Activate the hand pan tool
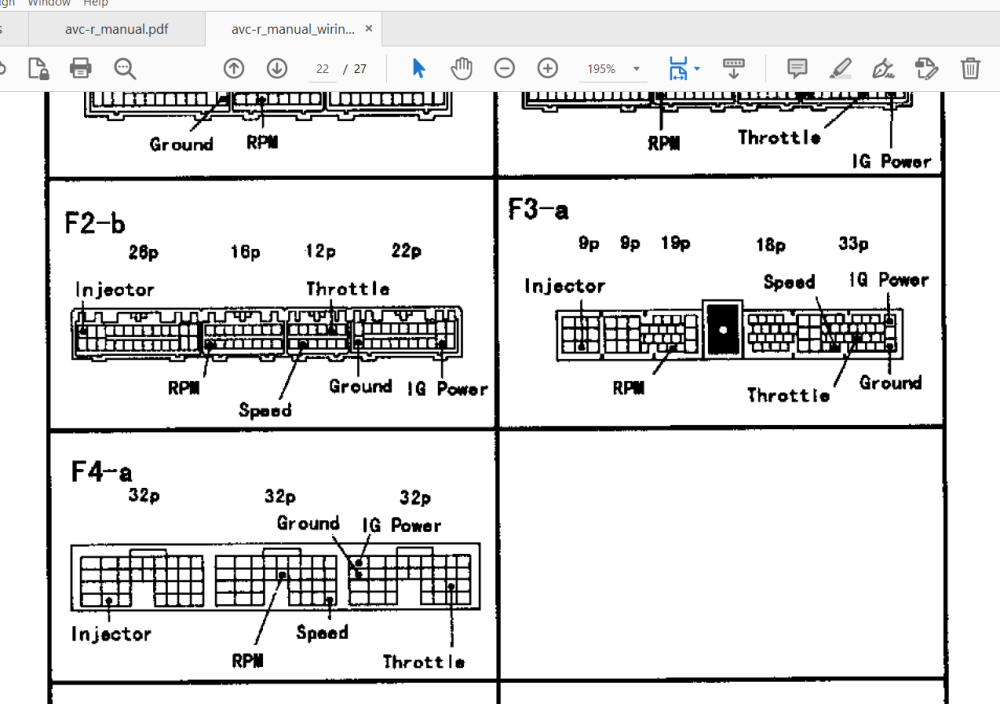 462,68
